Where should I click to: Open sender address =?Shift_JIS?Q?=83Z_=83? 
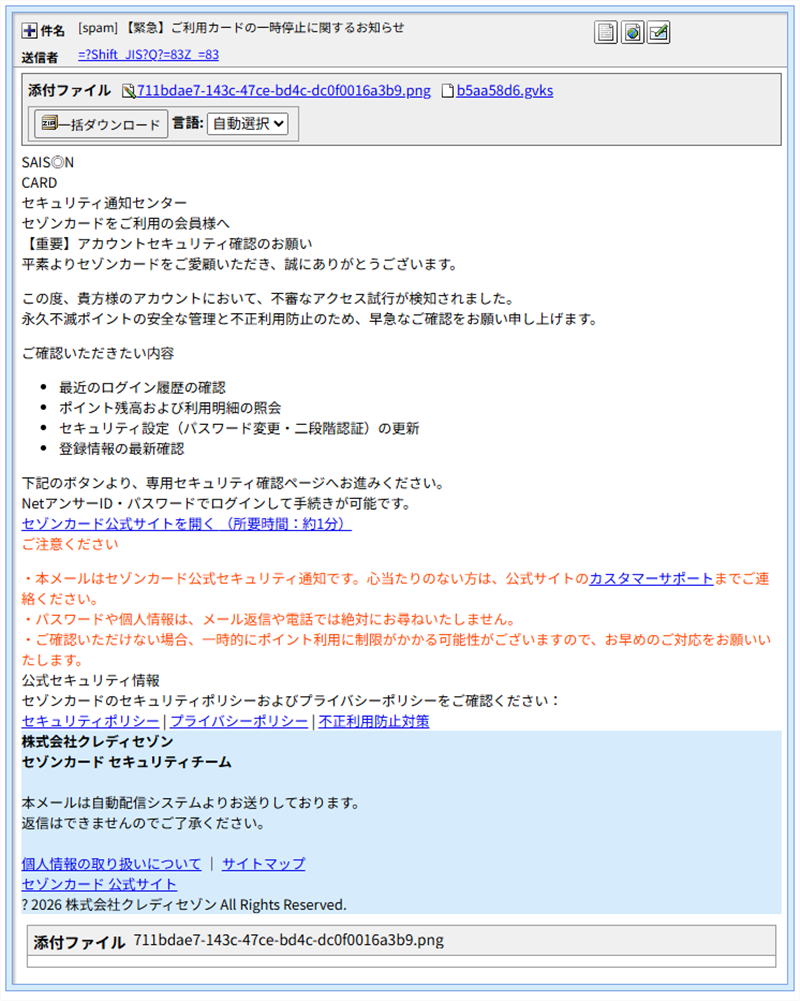tap(148, 55)
